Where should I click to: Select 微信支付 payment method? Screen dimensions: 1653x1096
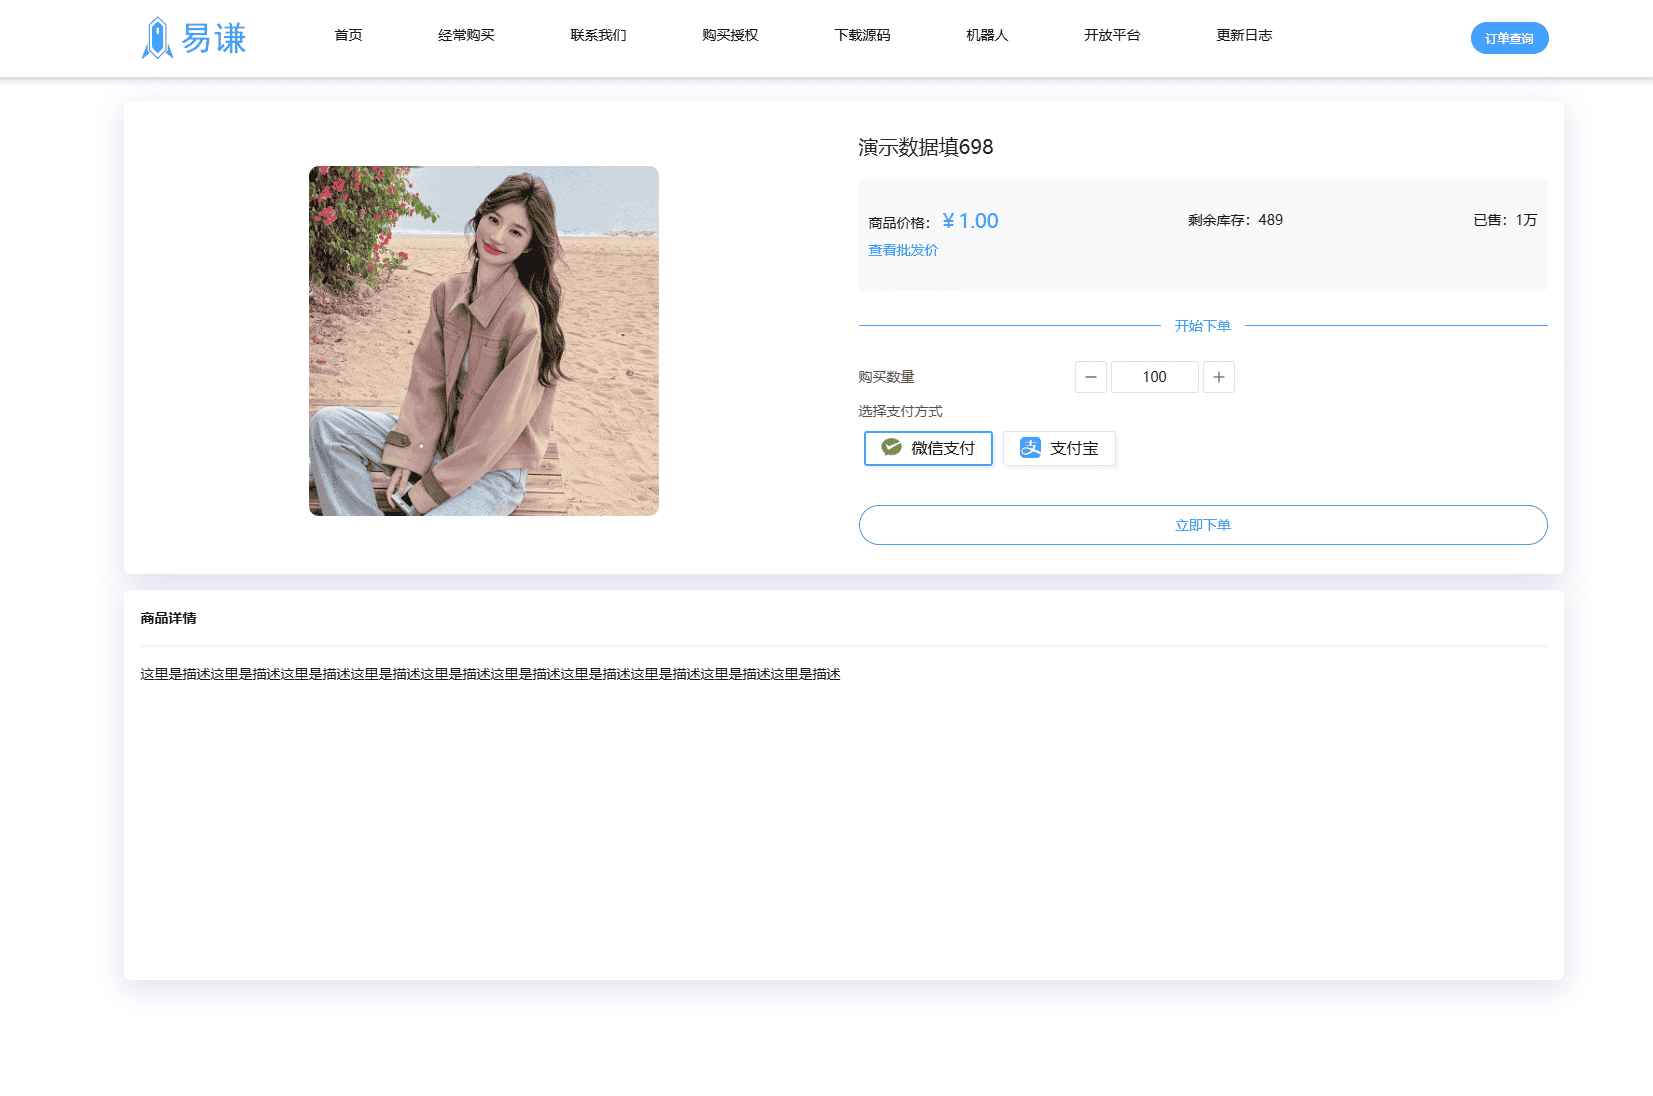[928, 448]
